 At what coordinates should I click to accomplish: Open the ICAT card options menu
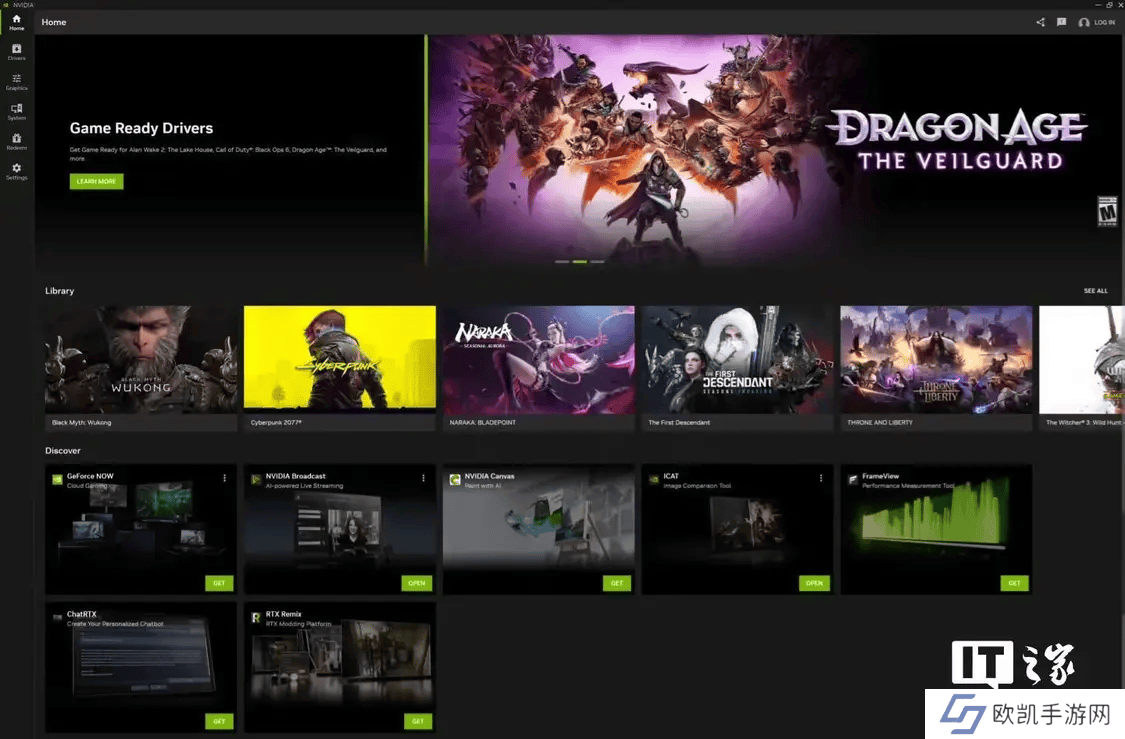pyautogui.click(x=821, y=478)
